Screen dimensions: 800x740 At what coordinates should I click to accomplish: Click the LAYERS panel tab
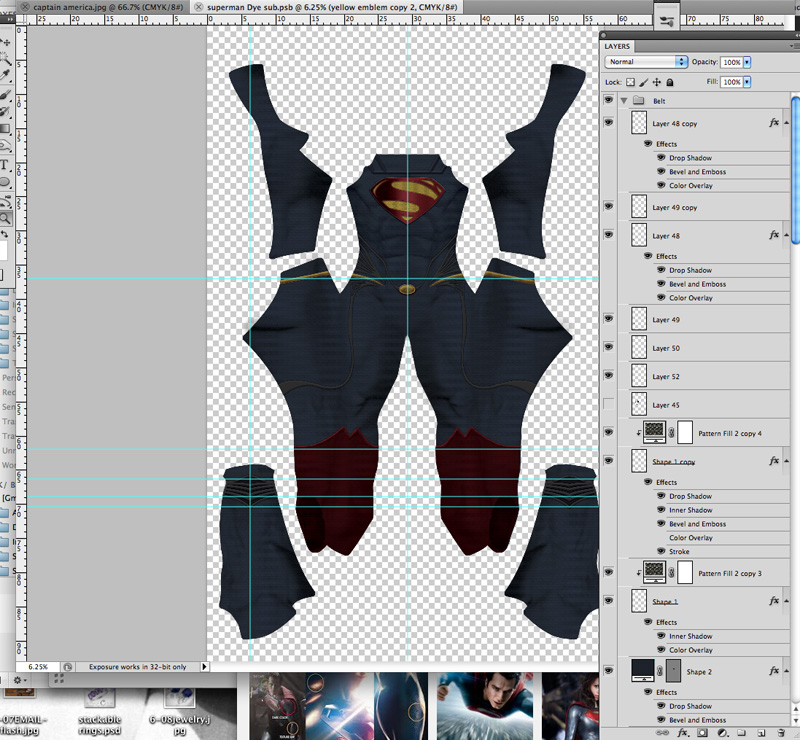pos(617,46)
